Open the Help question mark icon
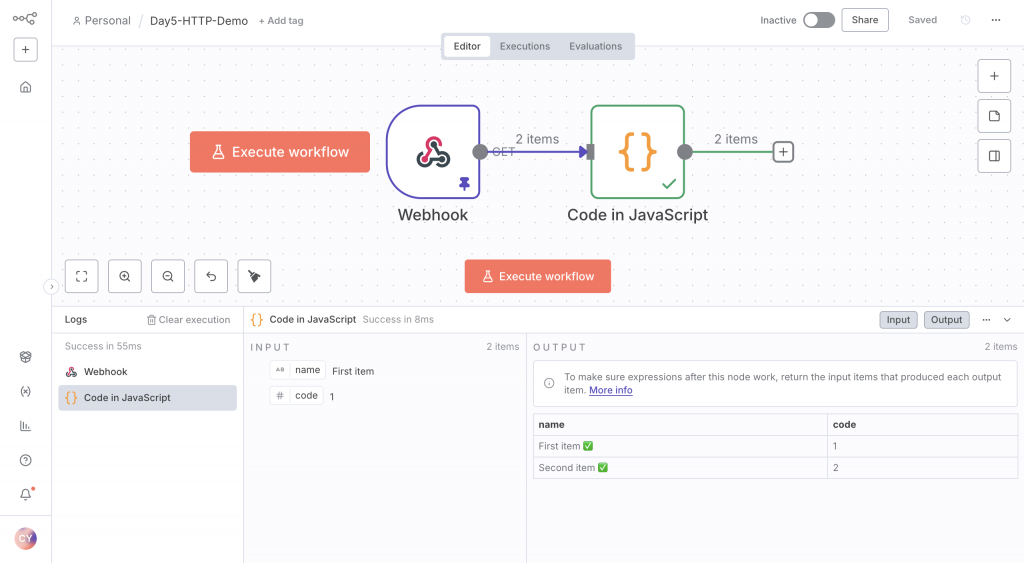Viewport: 1024px width, 563px height. (x=25, y=460)
